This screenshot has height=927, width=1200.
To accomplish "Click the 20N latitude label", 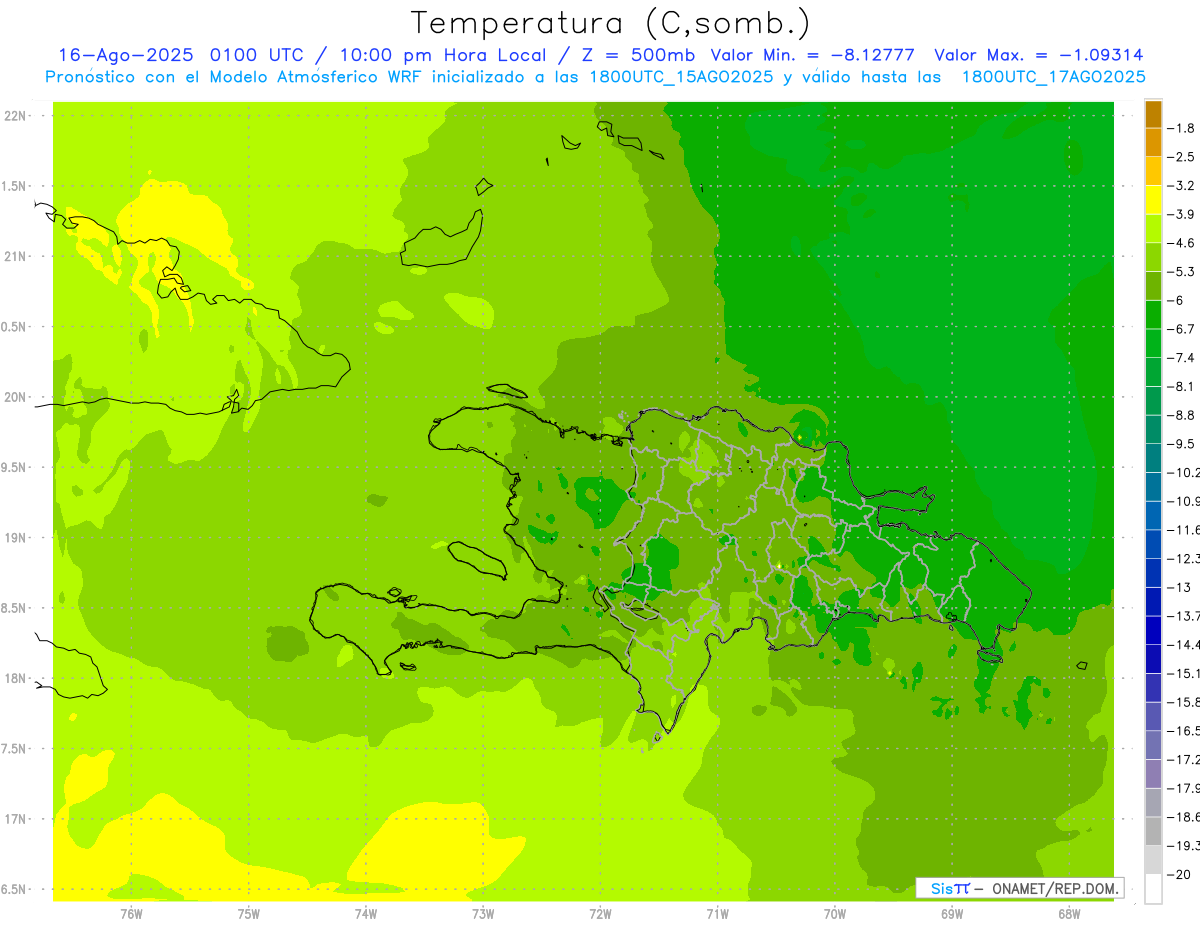I will tap(15, 397).
